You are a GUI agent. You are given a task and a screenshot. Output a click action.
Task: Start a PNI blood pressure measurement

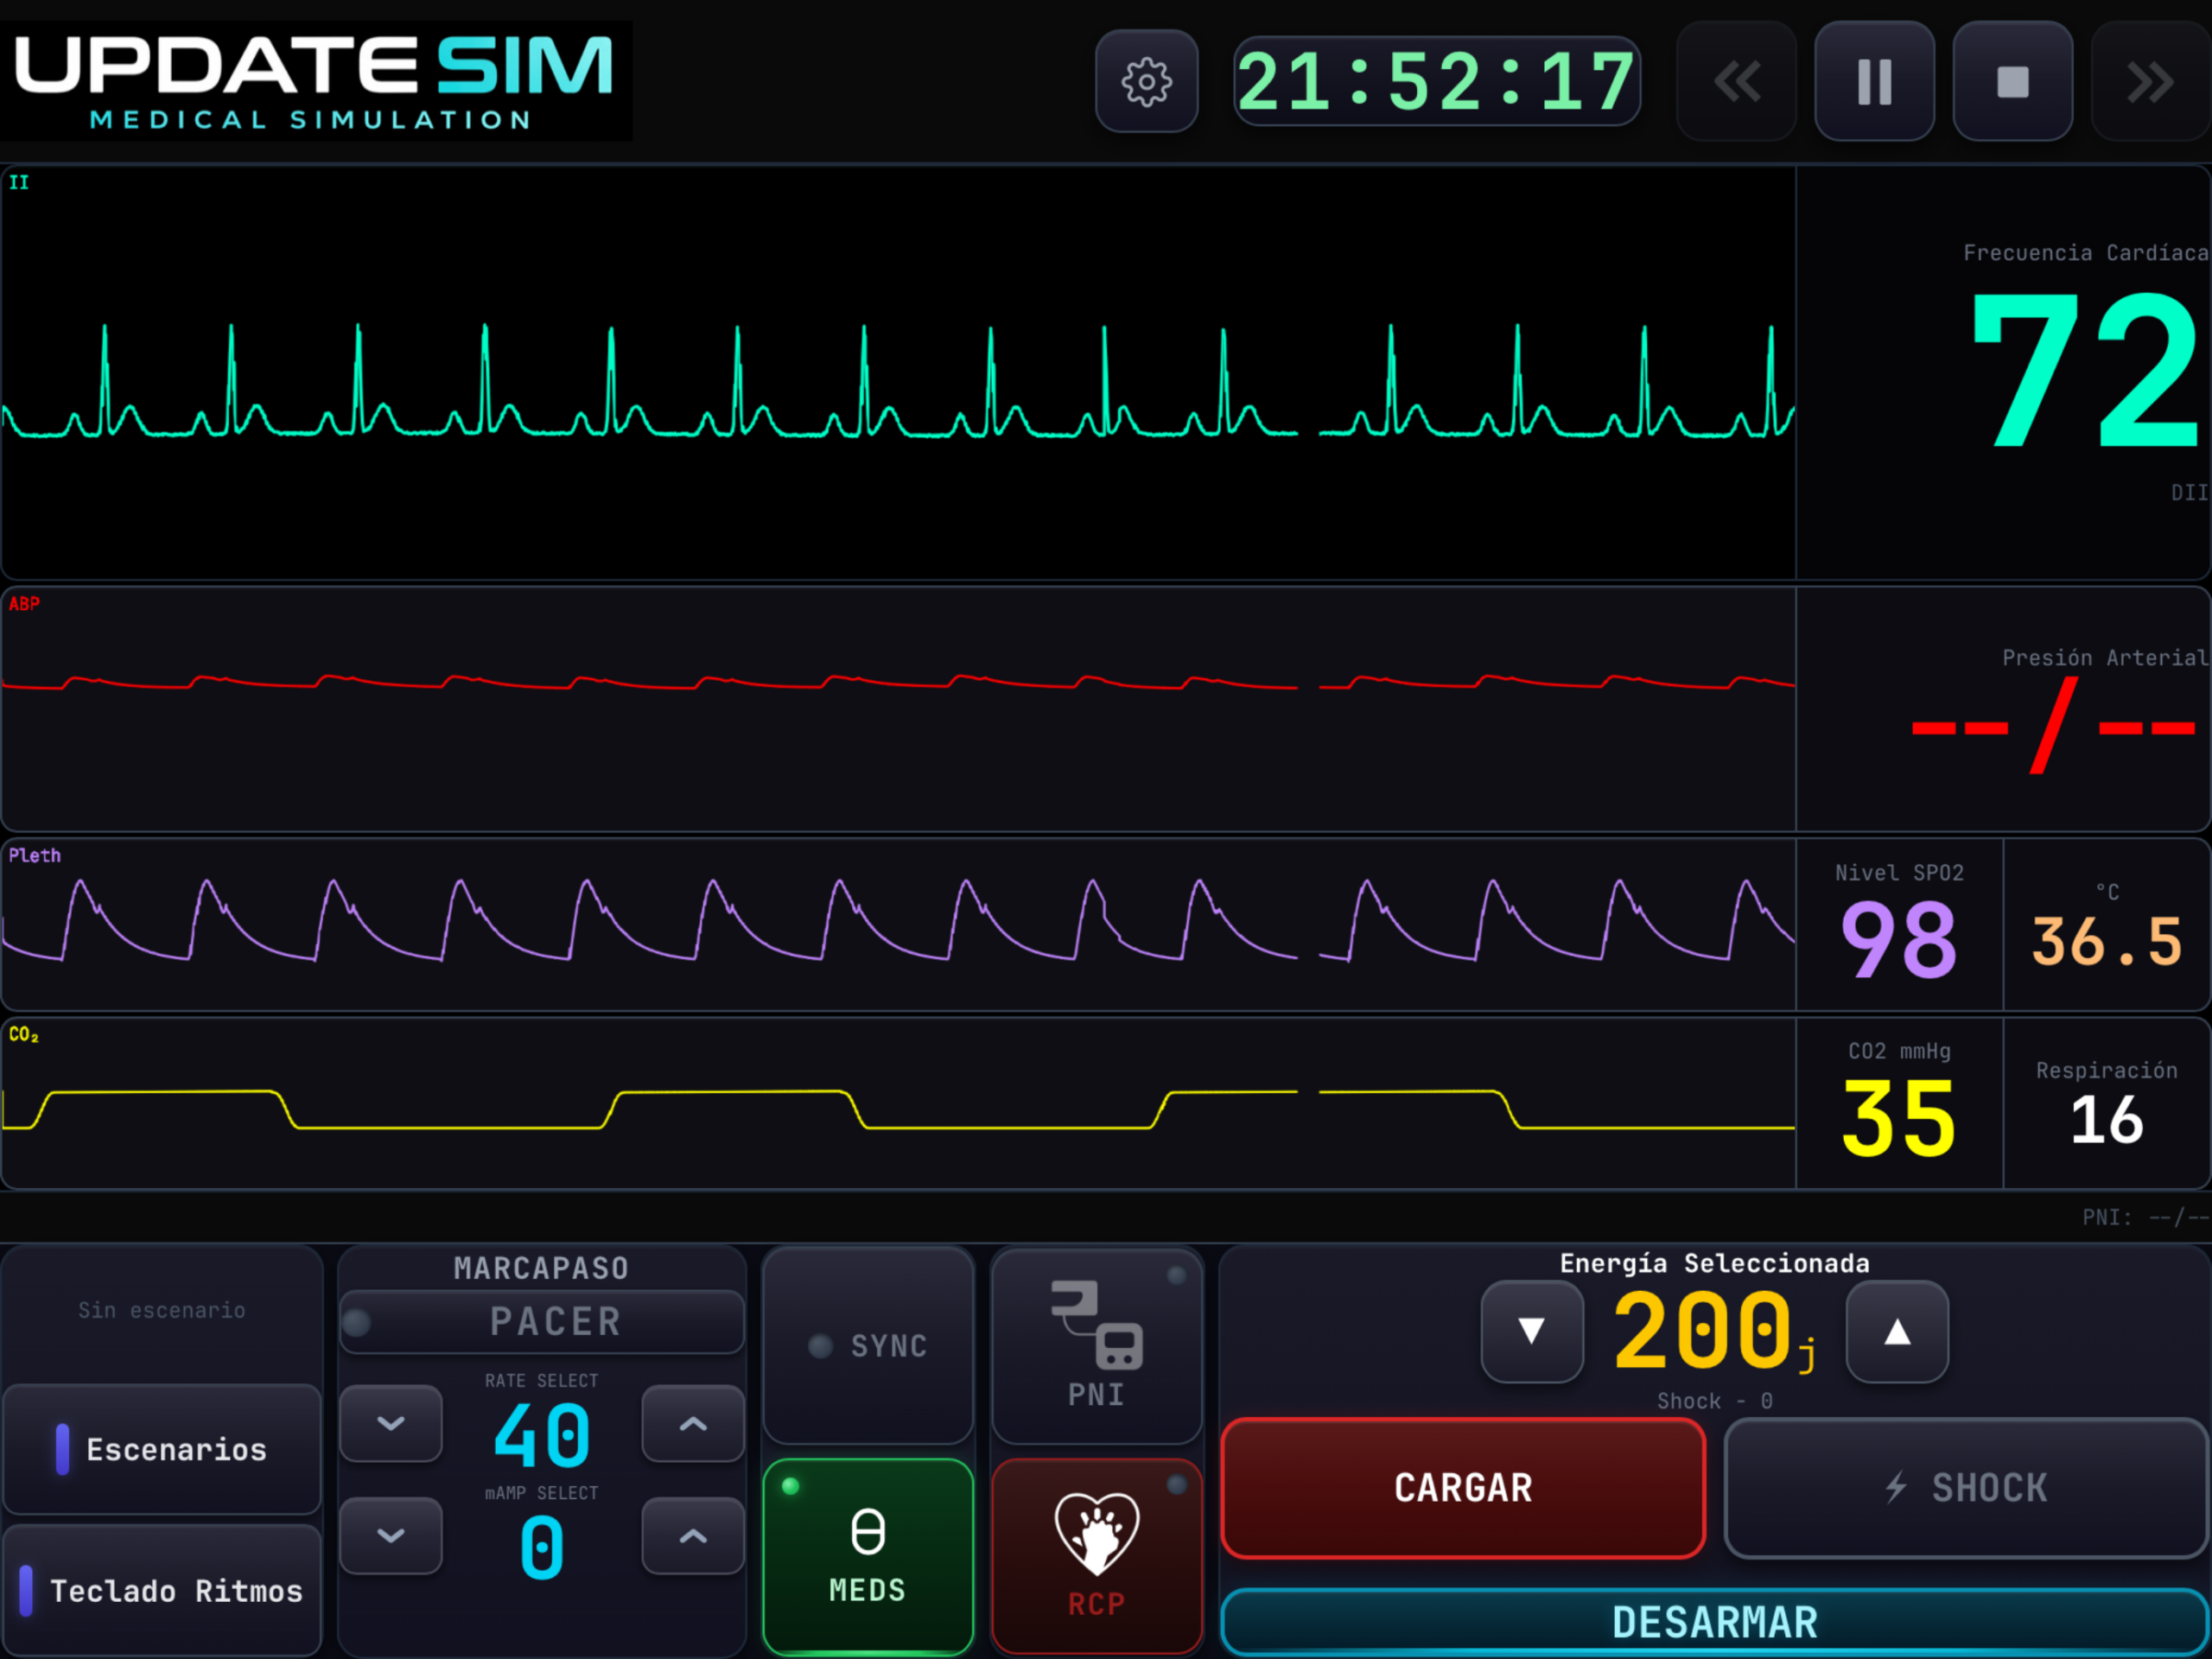(x=1096, y=1345)
